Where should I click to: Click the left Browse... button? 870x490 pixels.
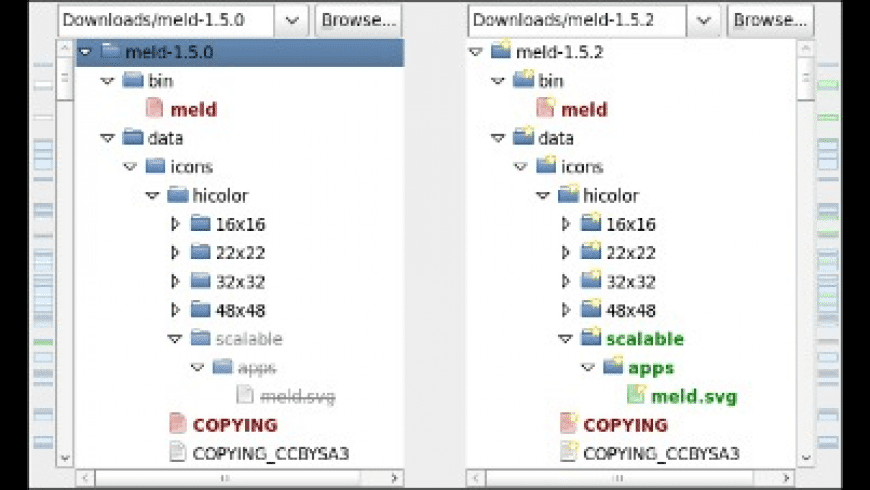358,21
